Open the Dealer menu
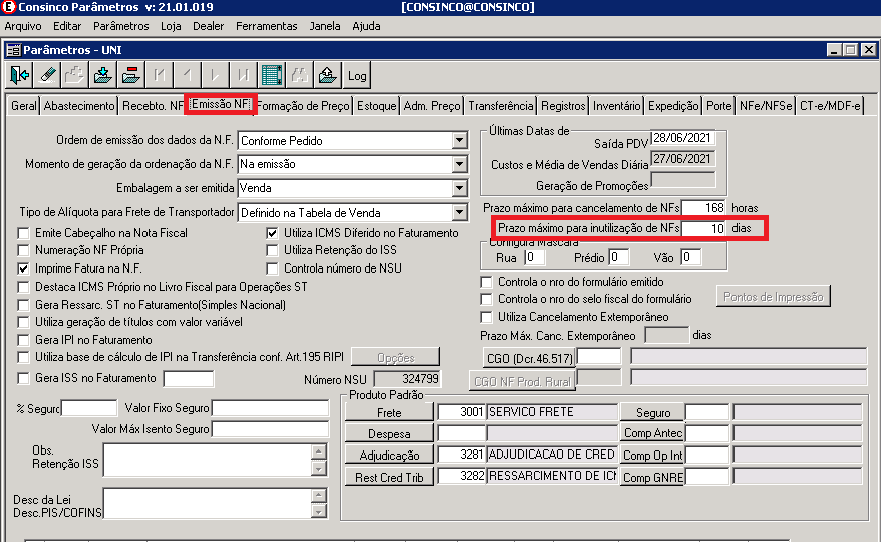The image size is (881, 542). tap(208, 26)
